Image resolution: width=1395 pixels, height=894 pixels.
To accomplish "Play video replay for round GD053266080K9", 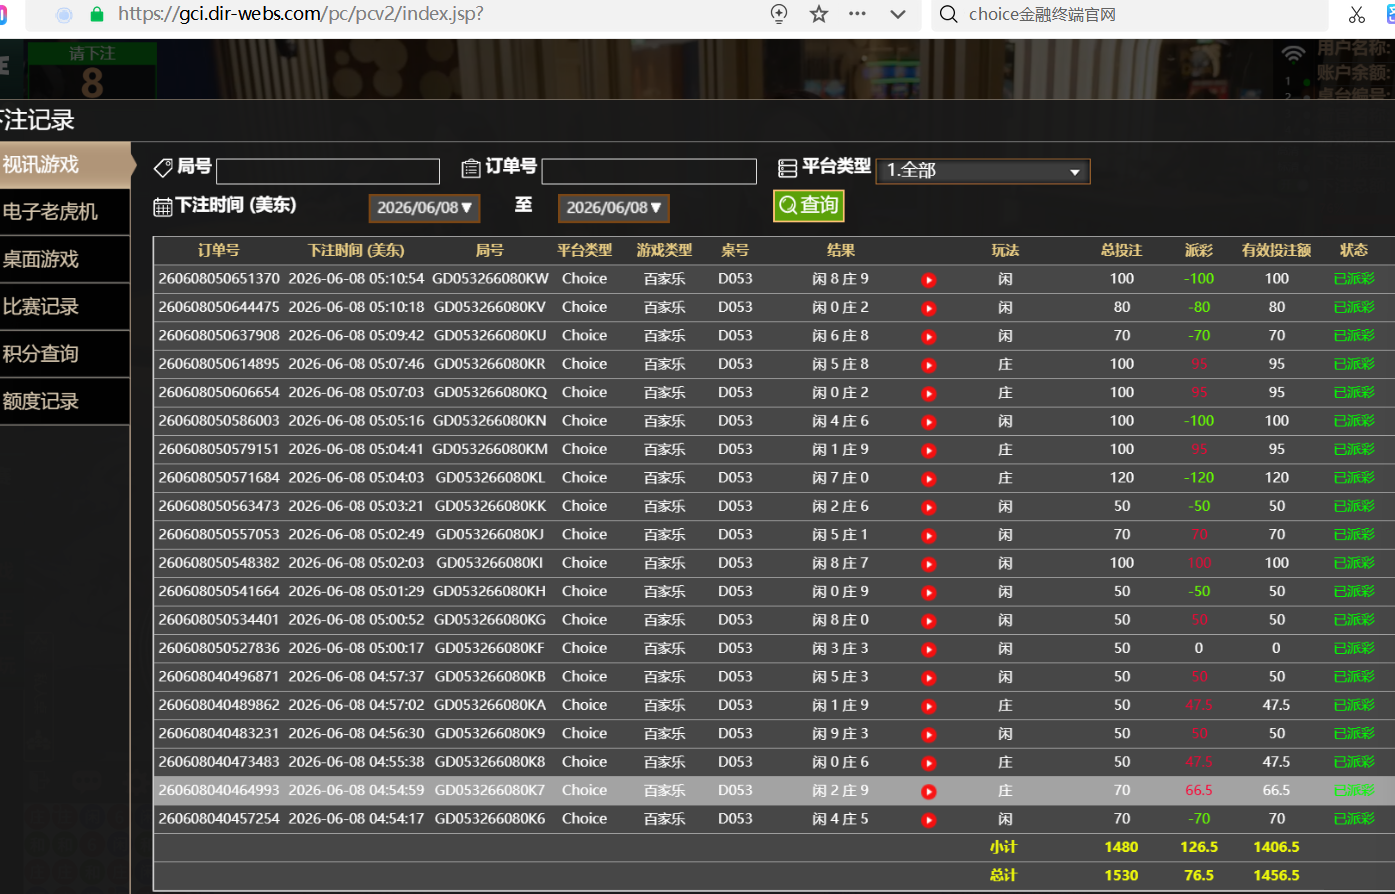I will click(929, 735).
